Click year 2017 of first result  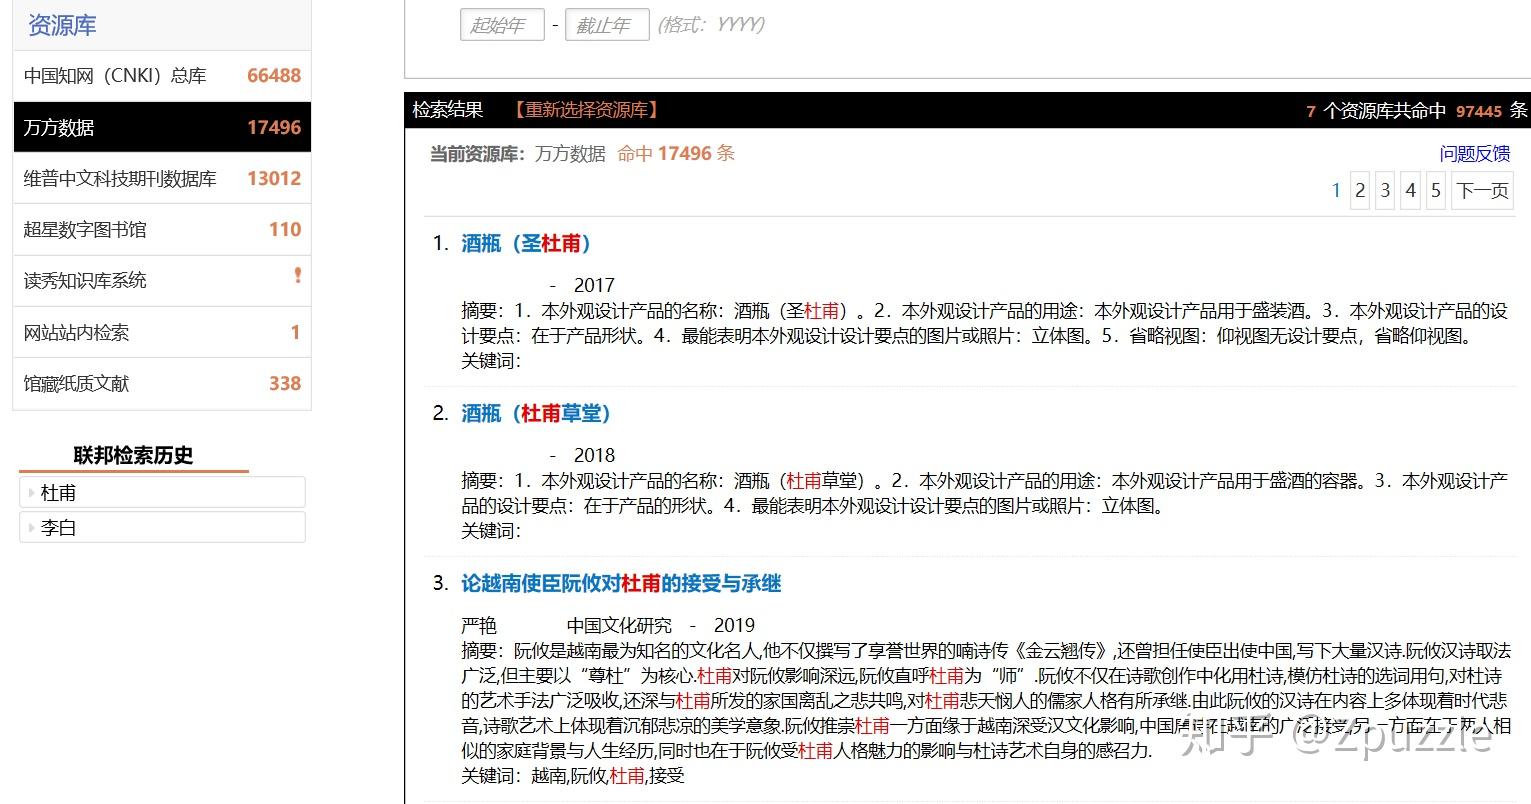pos(594,285)
